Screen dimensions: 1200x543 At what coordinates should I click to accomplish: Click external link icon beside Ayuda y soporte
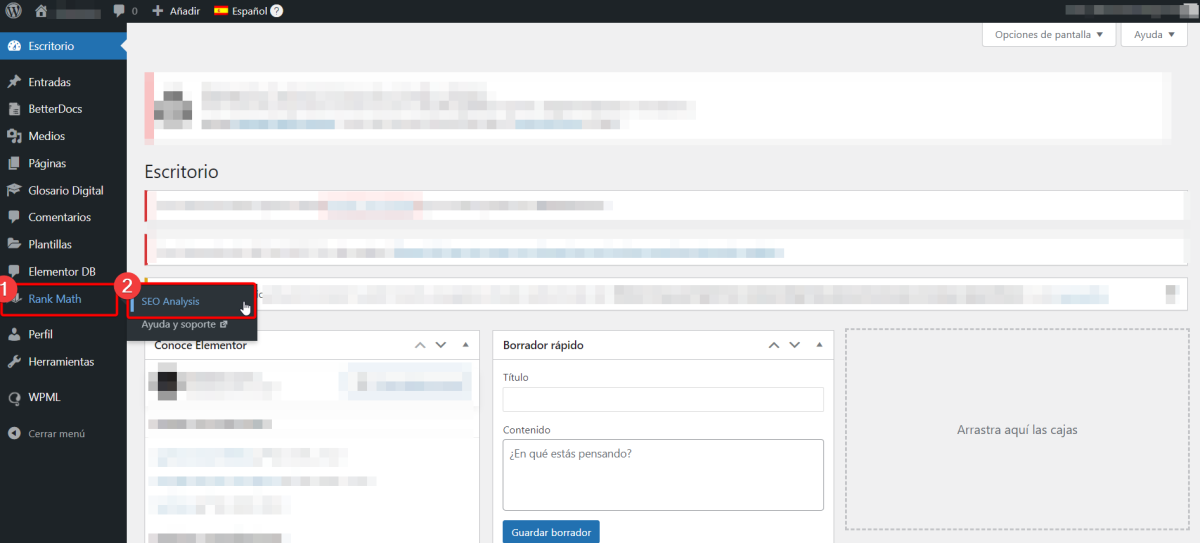tap(223, 325)
